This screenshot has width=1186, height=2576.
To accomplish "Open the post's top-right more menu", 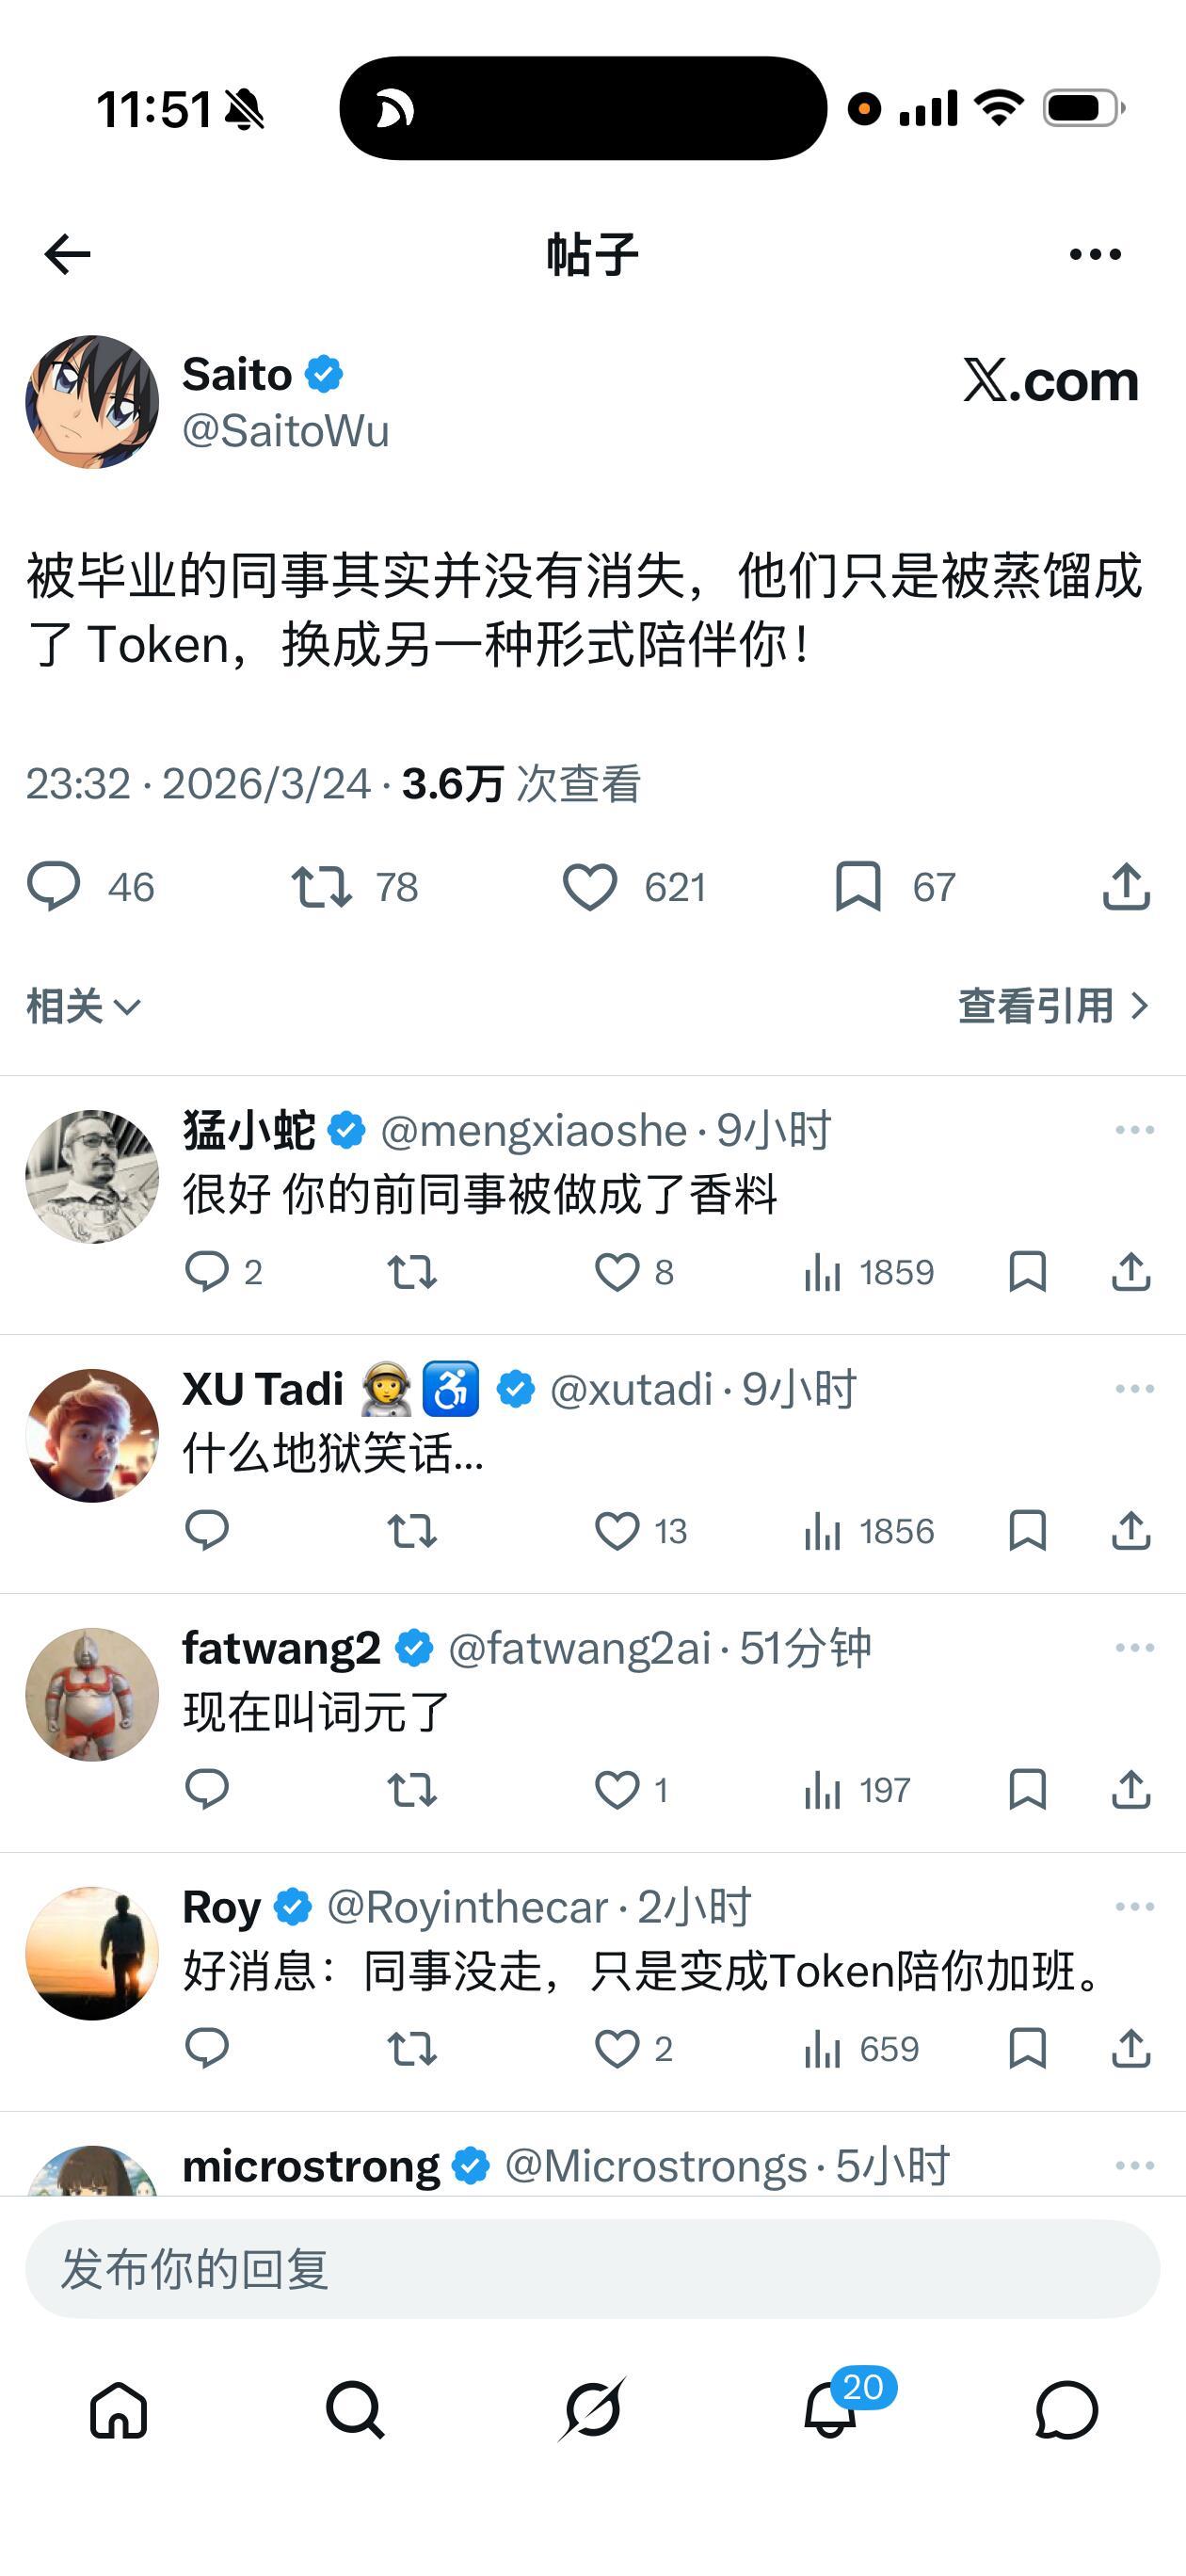I will [x=1096, y=253].
